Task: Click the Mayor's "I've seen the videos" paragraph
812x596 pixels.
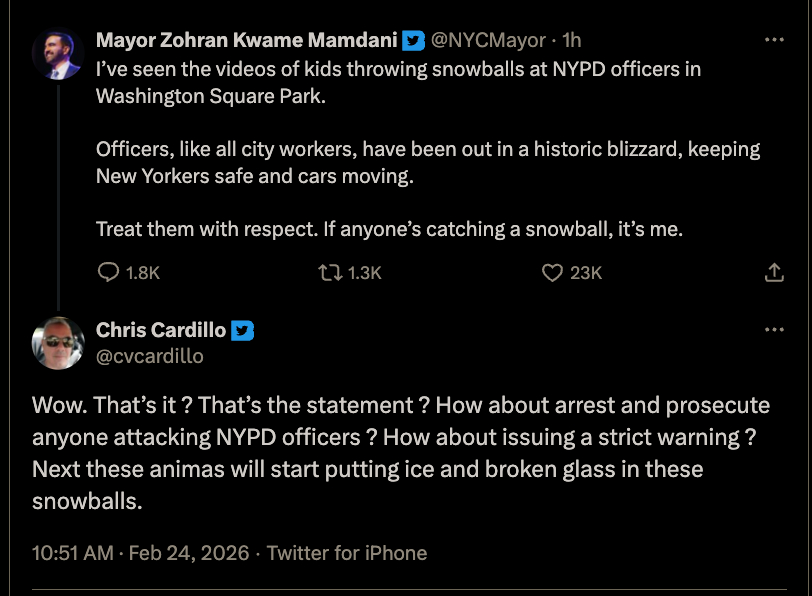Action: 398,83
